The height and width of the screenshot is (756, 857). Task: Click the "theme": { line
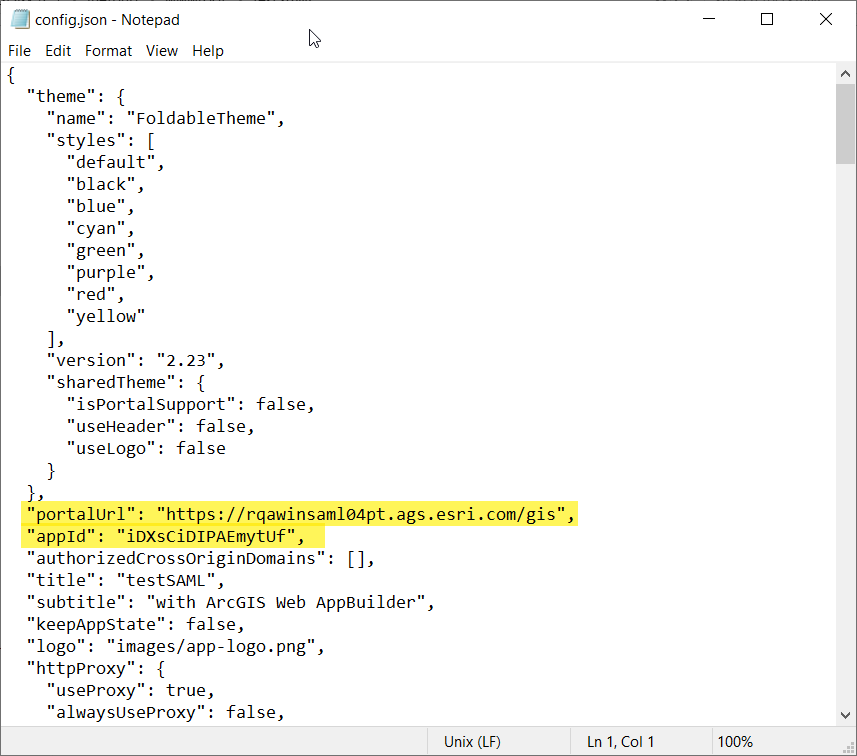[76, 97]
